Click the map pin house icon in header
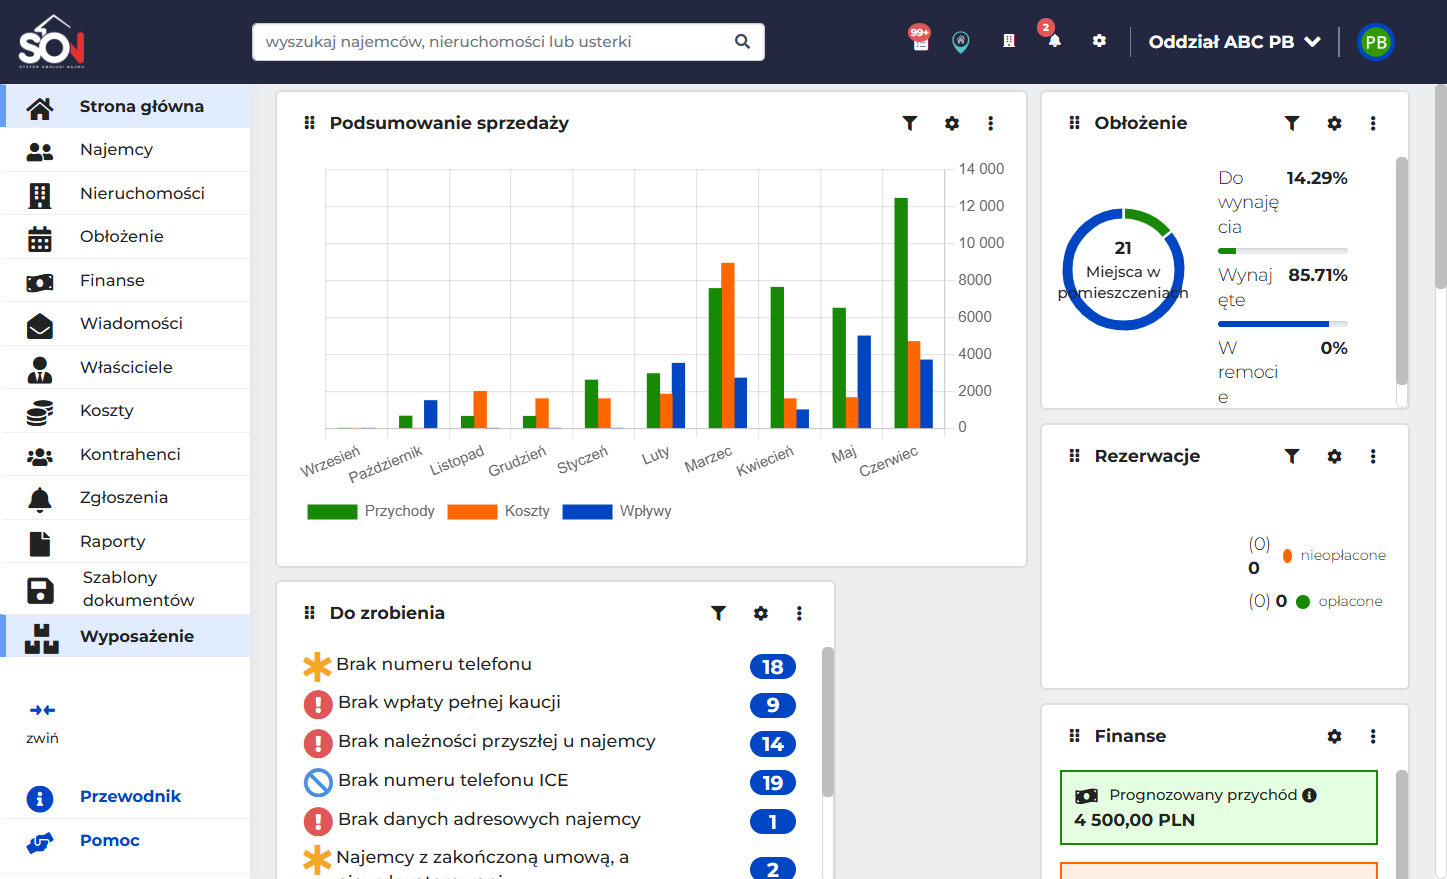The height and width of the screenshot is (879, 1447). point(961,42)
